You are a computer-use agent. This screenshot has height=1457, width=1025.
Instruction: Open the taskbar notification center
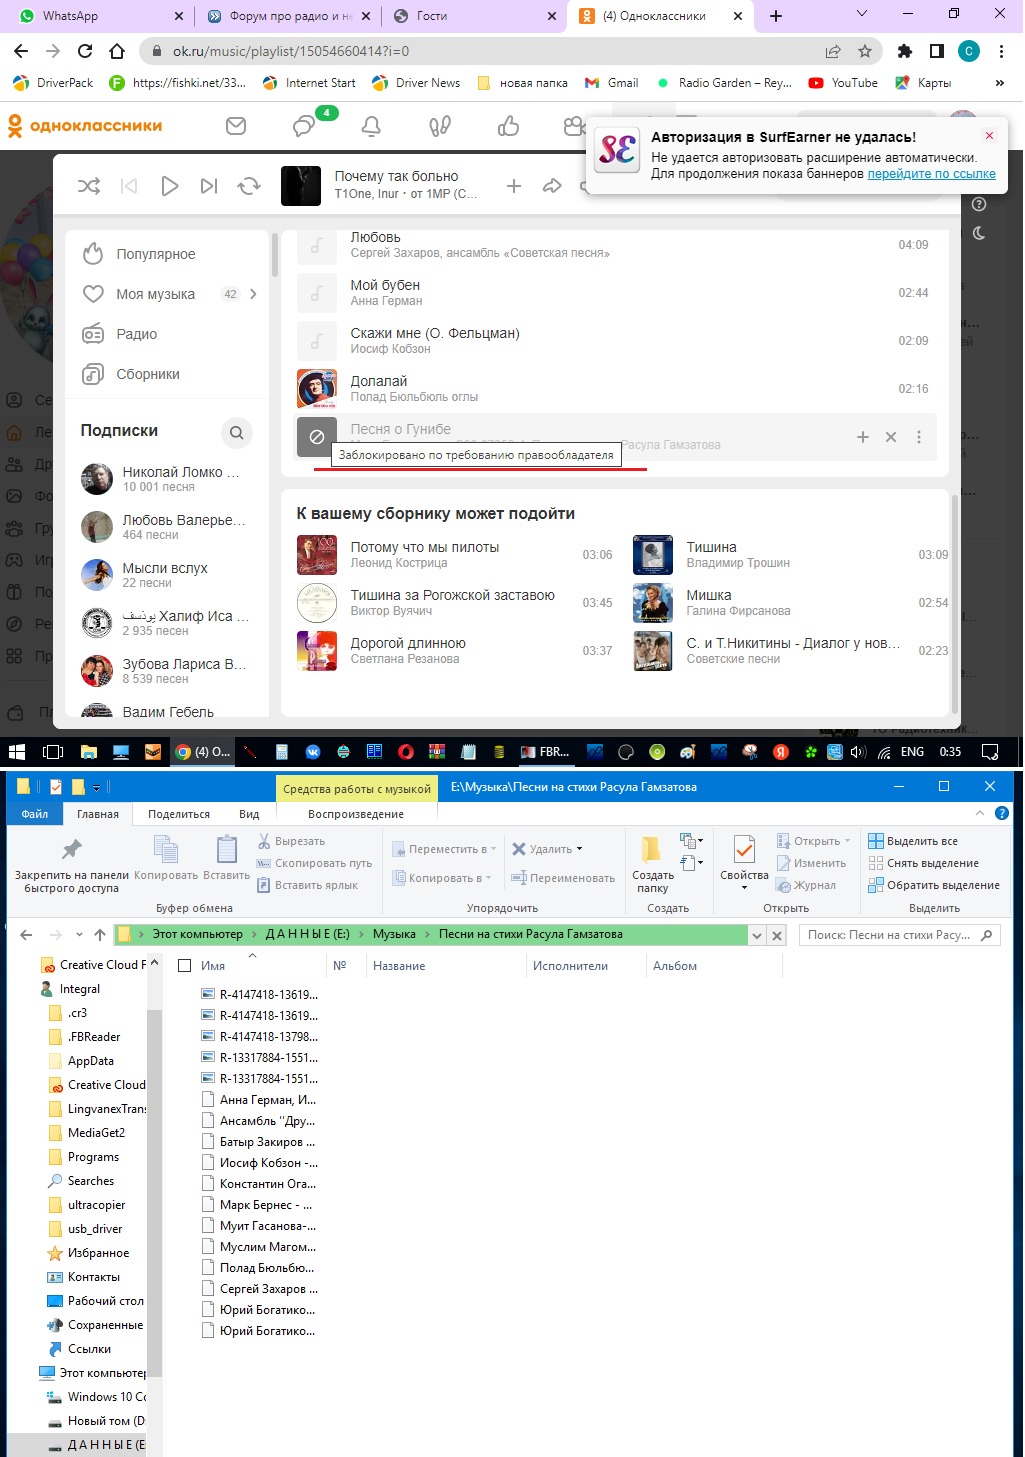[x=990, y=752]
